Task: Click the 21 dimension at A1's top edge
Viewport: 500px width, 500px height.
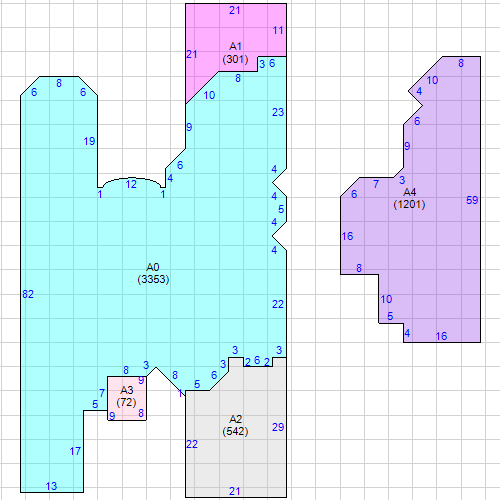Action: tap(235, 11)
